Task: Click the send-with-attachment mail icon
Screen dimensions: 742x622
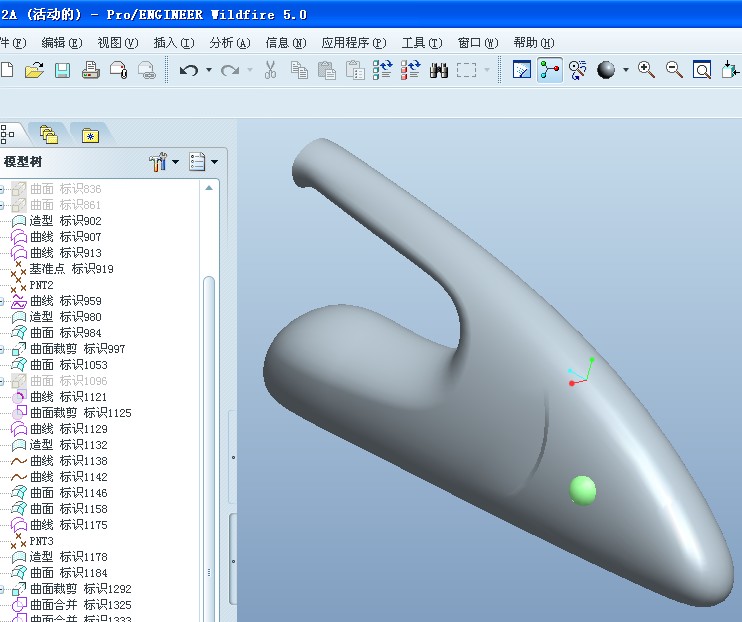Action: (x=118, y=70)
